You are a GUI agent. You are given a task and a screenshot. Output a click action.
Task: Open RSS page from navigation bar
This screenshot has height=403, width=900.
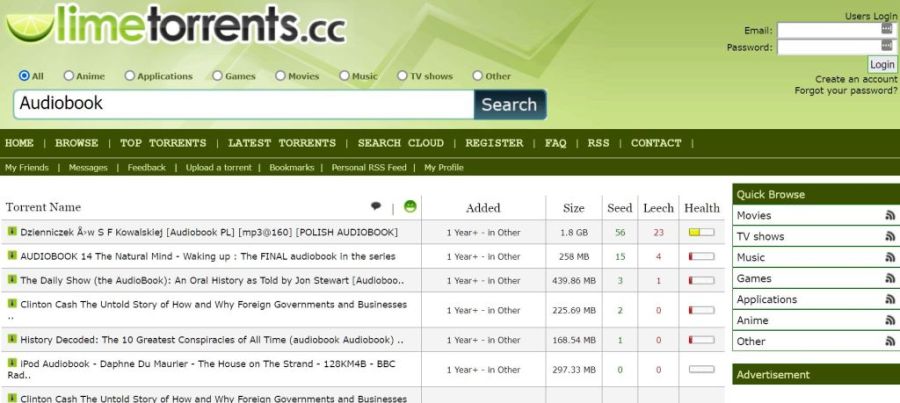(599, 143)
